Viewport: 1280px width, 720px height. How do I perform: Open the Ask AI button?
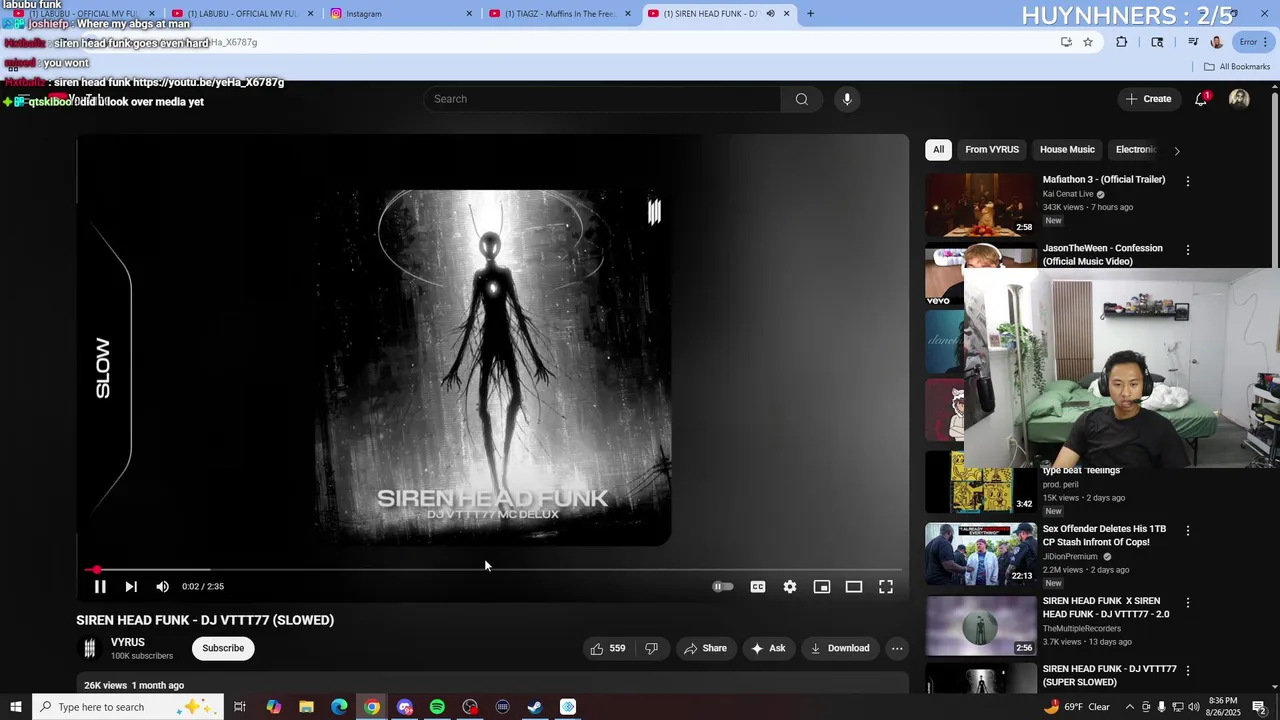click(x=768, y=648)
